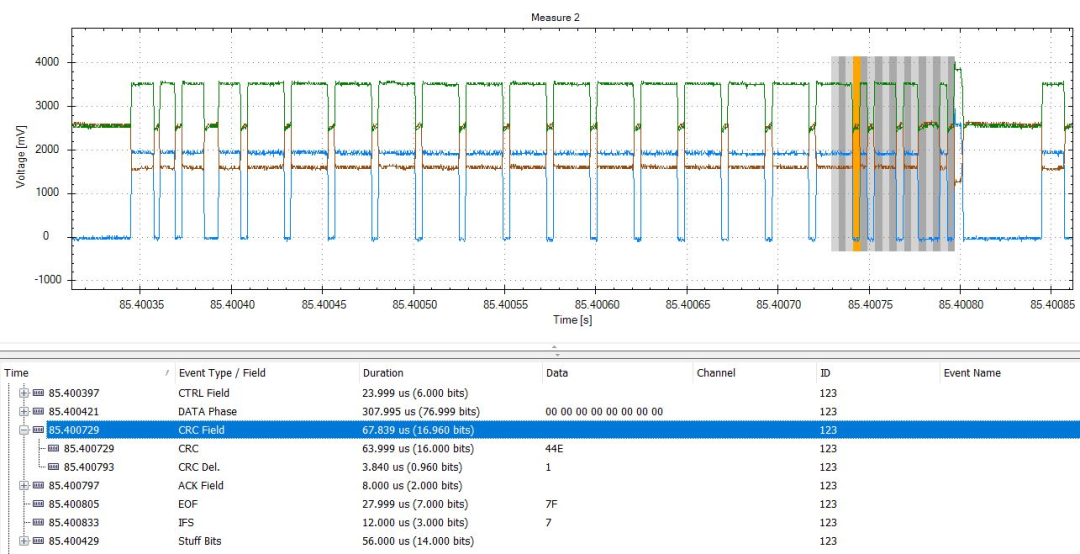Click the IFS row icon

(39, 522)
